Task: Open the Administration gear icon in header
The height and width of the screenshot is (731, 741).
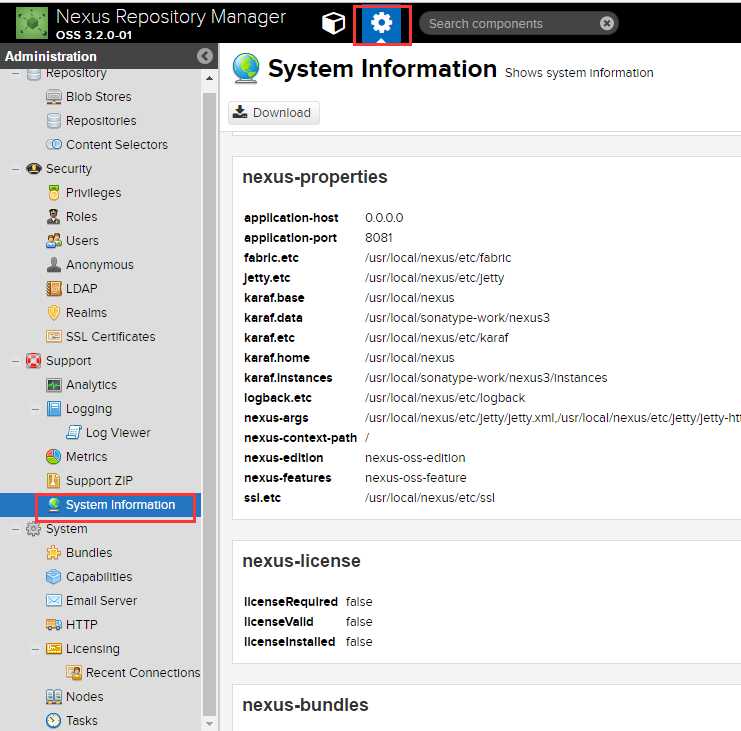Action: click(381, 23)
